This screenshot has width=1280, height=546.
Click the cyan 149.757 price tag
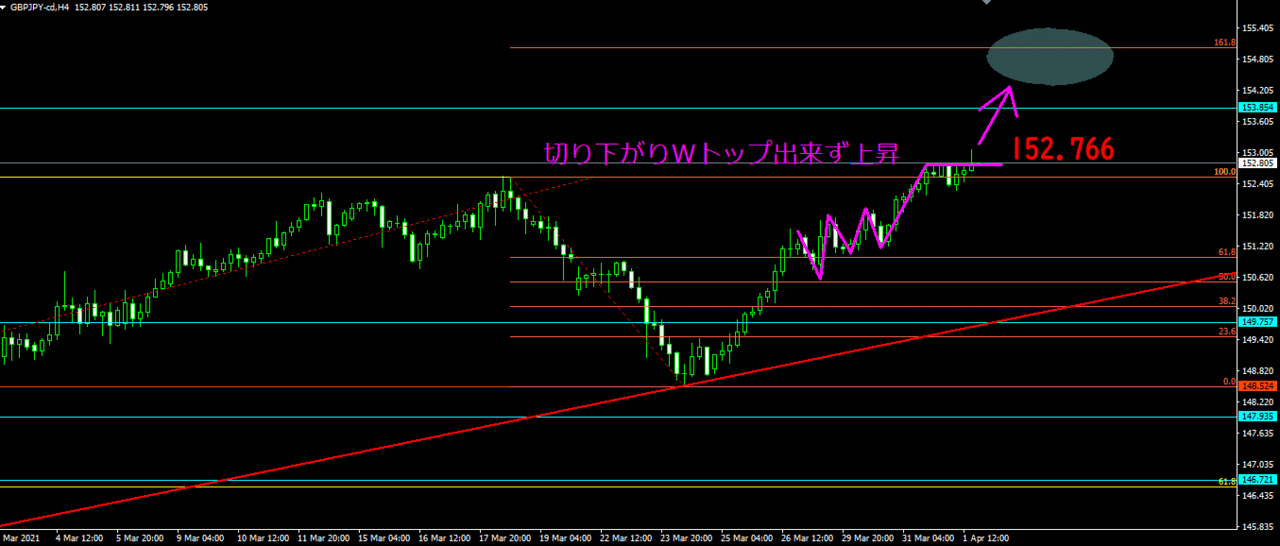pos(1257,322)
